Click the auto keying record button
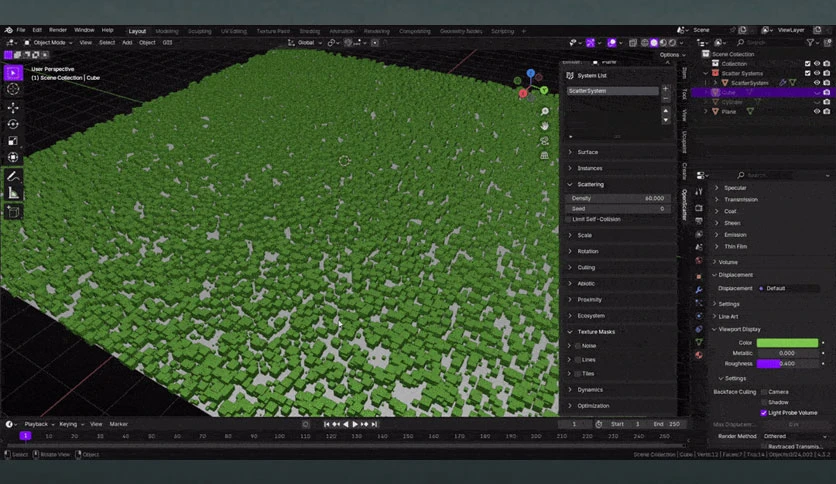Viewport: 836px width, 484px height. (306, 424)
